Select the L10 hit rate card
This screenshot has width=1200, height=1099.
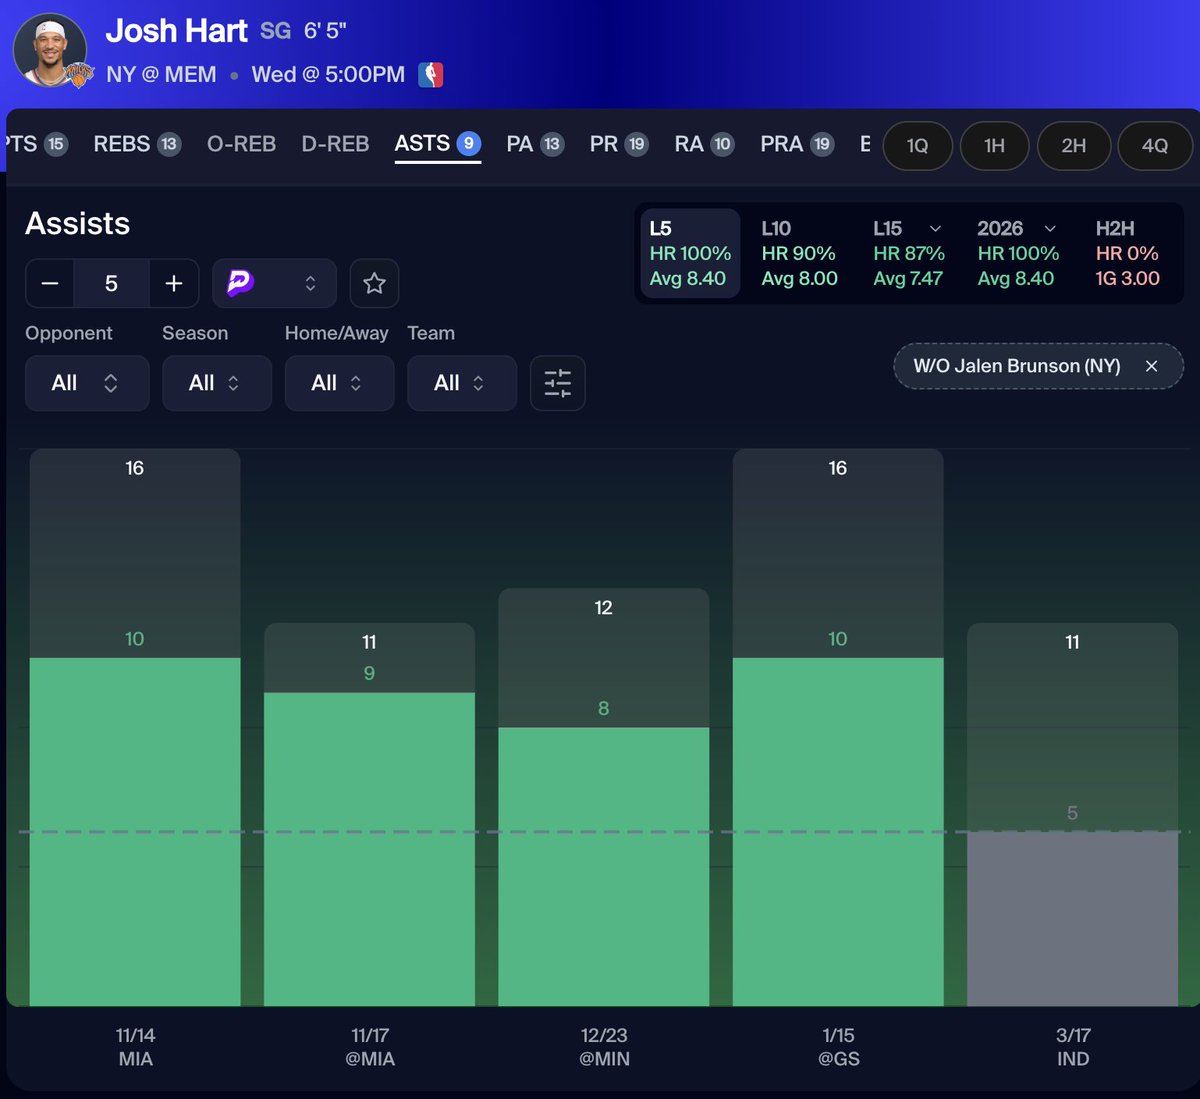coord(799,254)
